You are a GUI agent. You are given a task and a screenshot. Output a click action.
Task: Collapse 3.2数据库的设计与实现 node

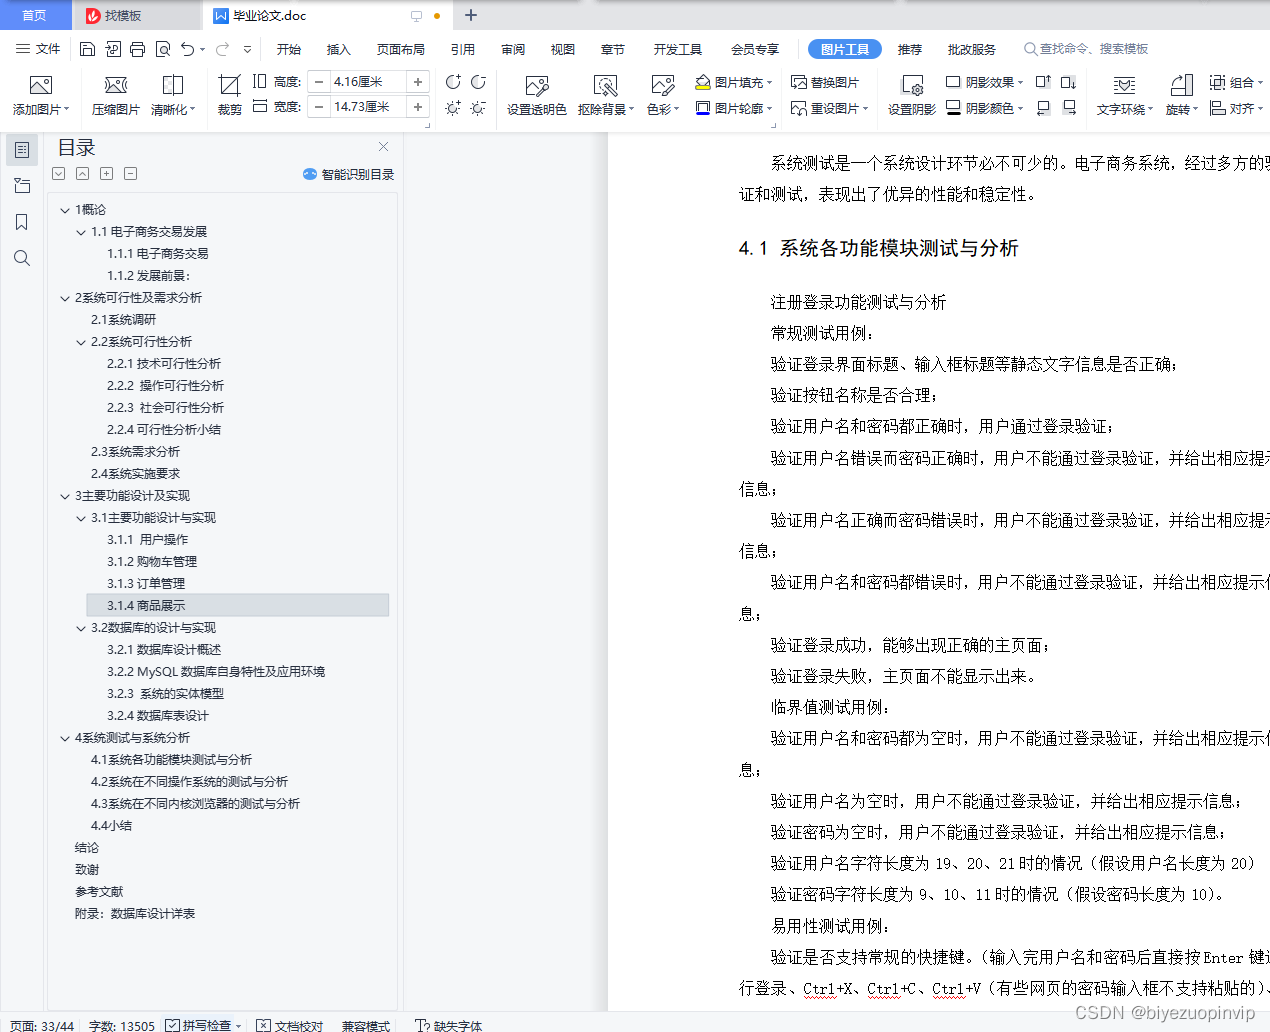click(x=81, y=628)
